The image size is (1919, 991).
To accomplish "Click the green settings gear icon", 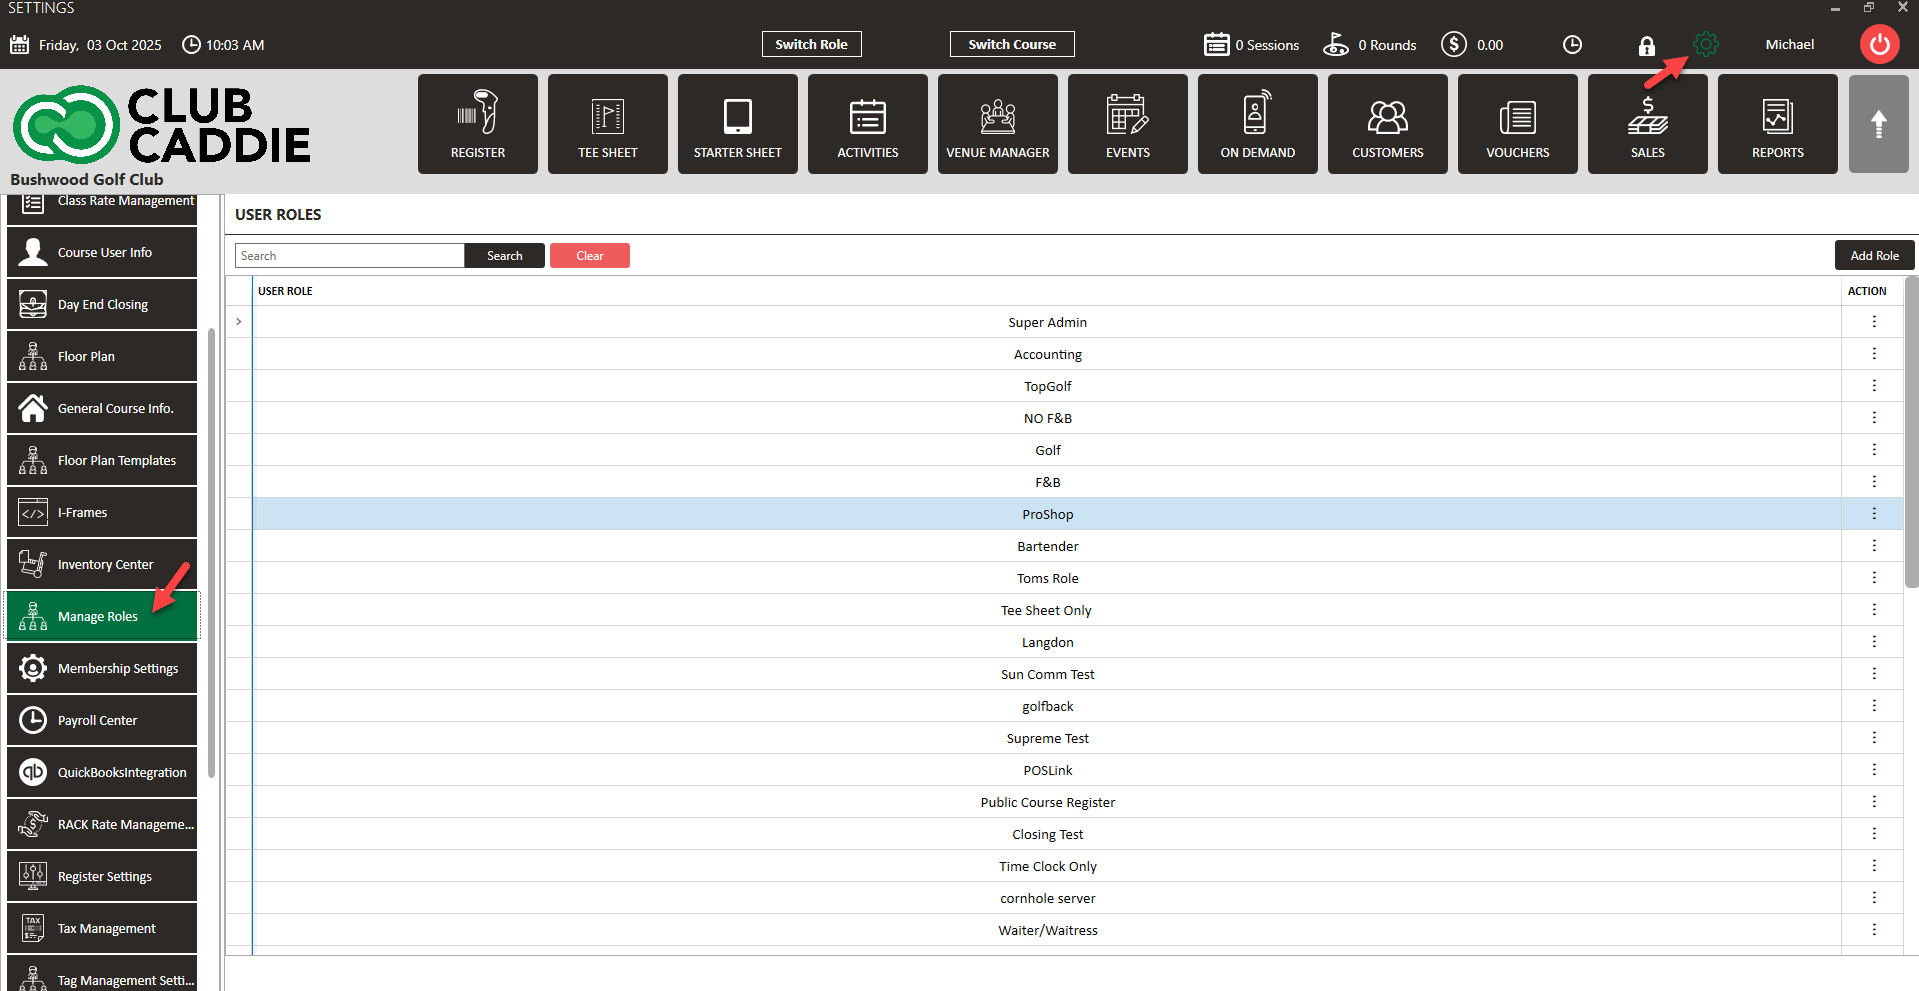I will [x=1705, y=45].
